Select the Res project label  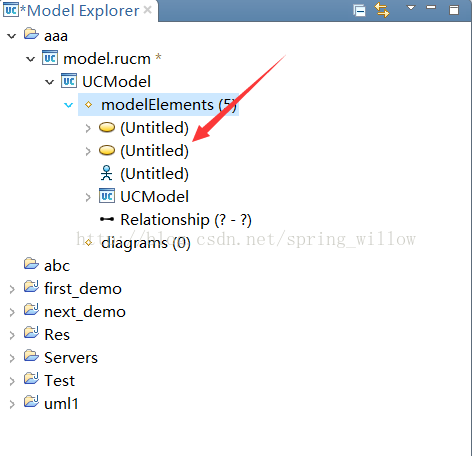coord(57,335)
